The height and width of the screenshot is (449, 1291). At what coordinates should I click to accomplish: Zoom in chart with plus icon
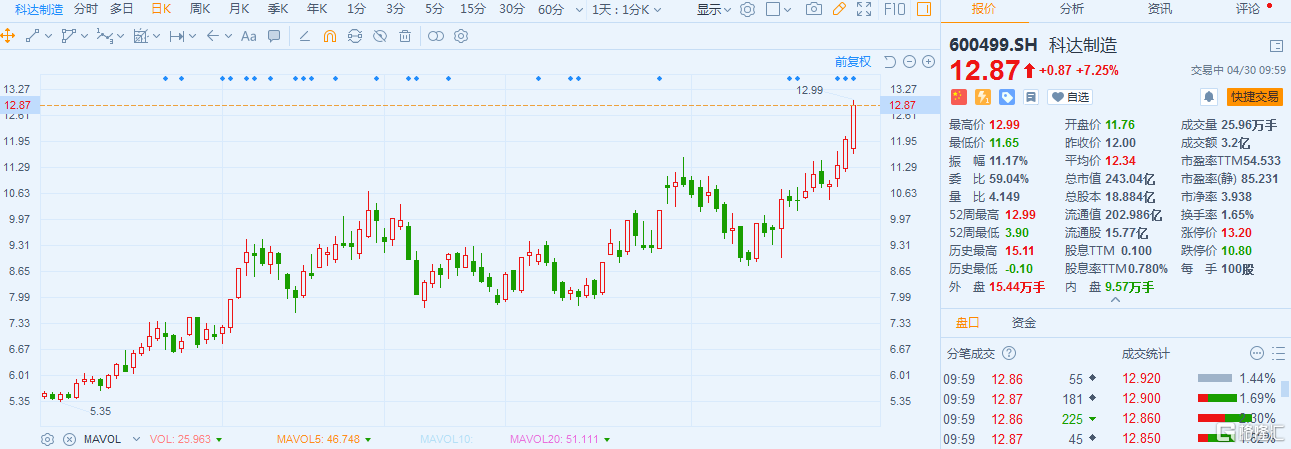[929, 61]
